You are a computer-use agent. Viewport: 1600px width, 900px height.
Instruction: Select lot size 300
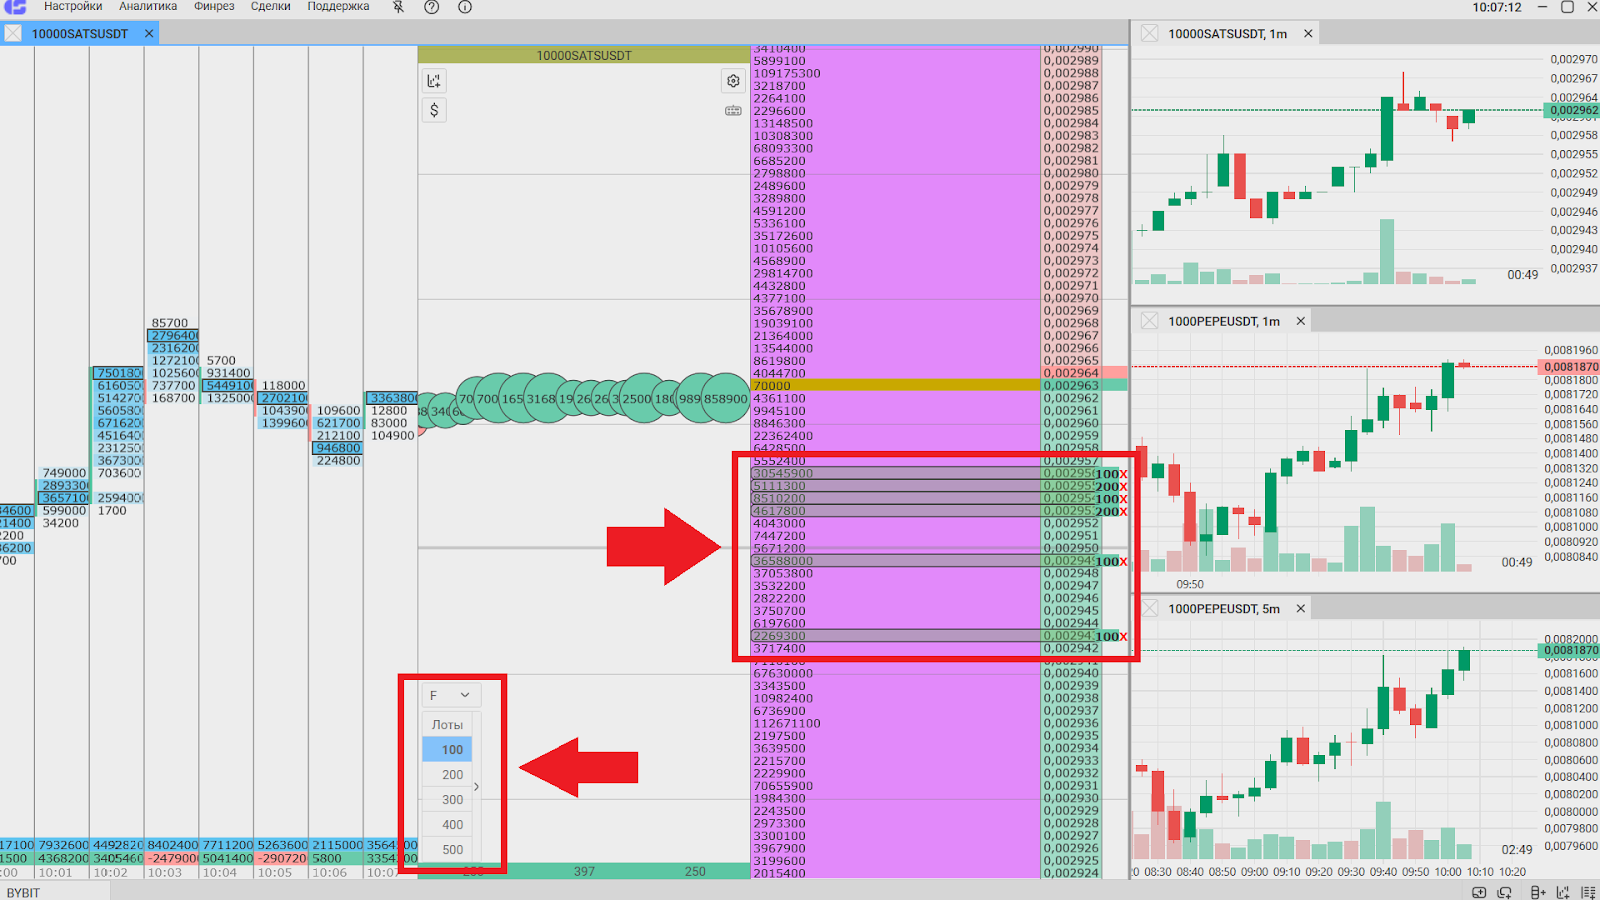447,799
